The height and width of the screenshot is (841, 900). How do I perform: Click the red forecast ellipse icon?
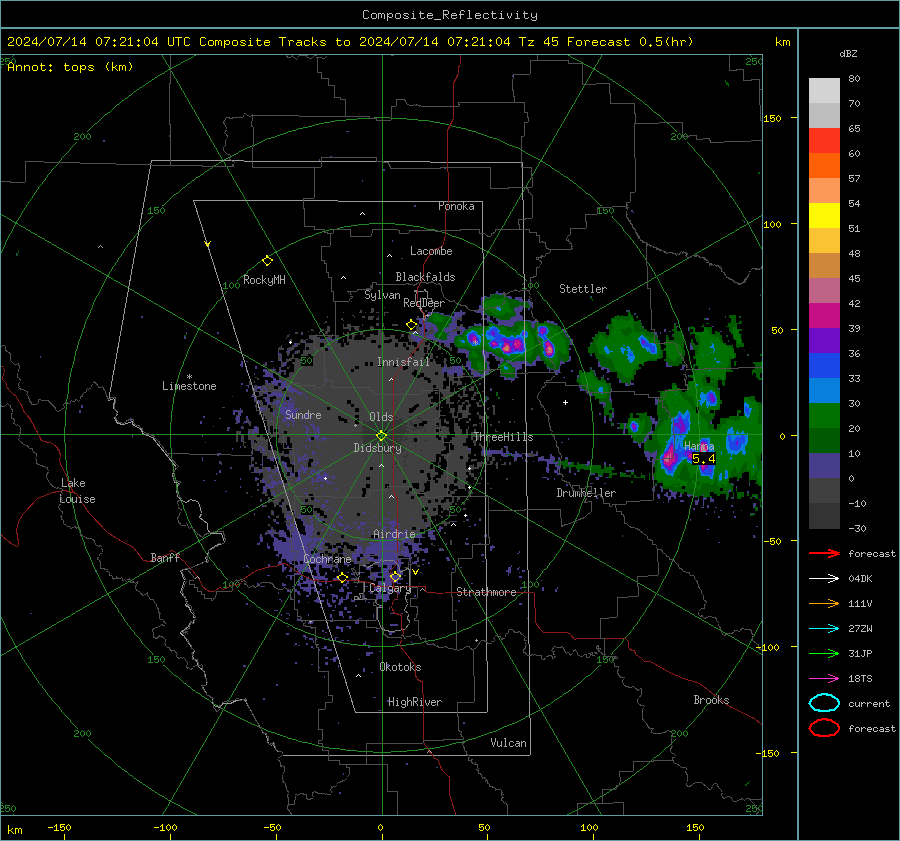click(824, 728)
